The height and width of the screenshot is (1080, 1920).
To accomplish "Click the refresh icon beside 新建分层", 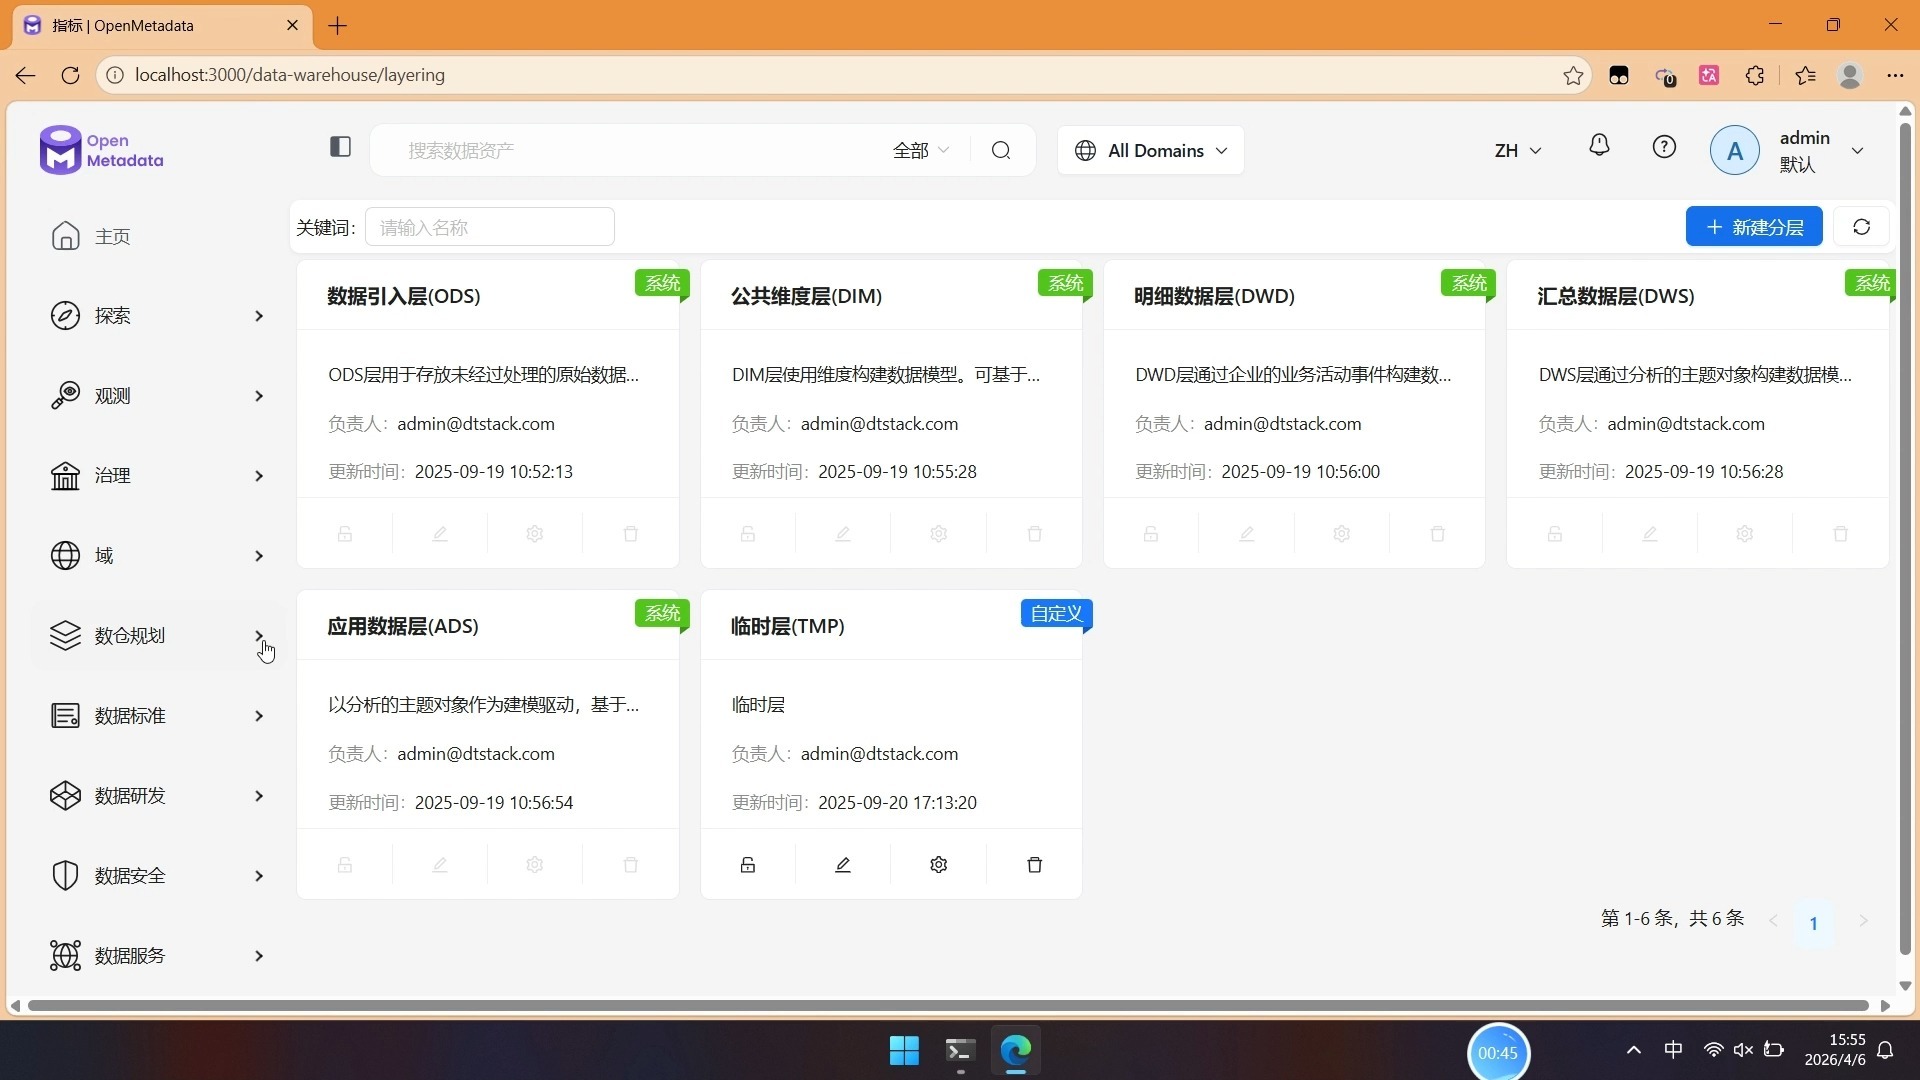I will (1861, 227).
